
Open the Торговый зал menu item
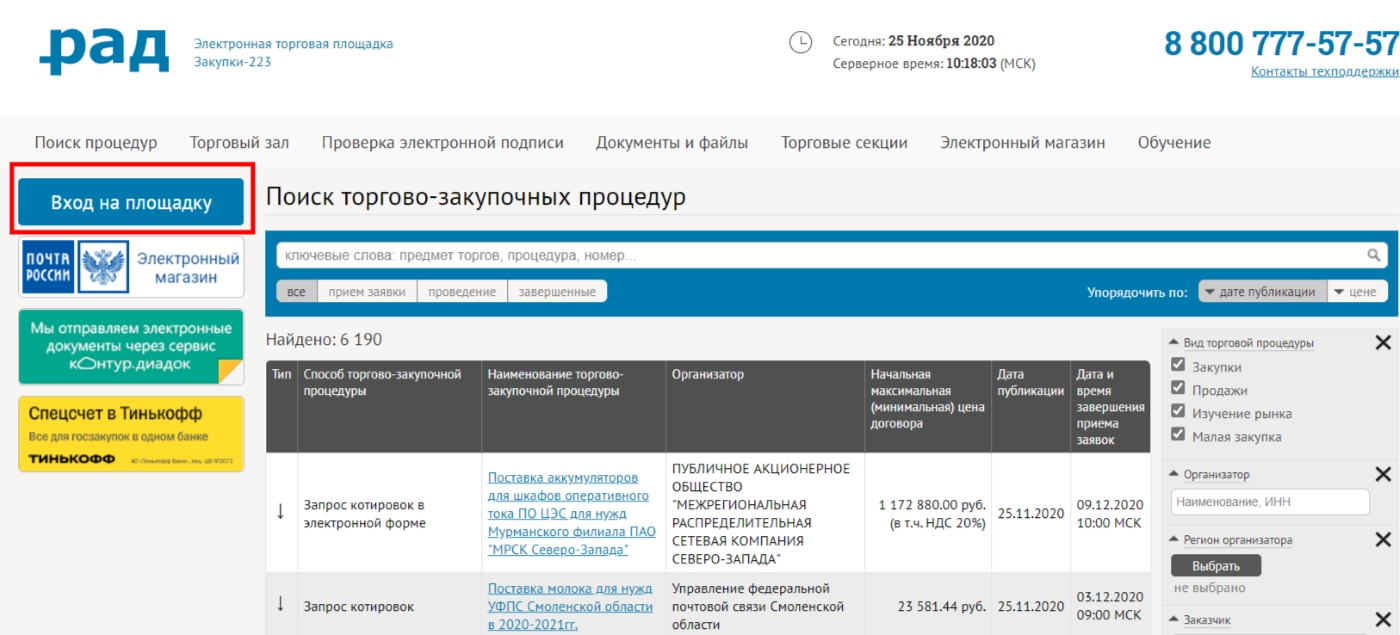[239, 143]
